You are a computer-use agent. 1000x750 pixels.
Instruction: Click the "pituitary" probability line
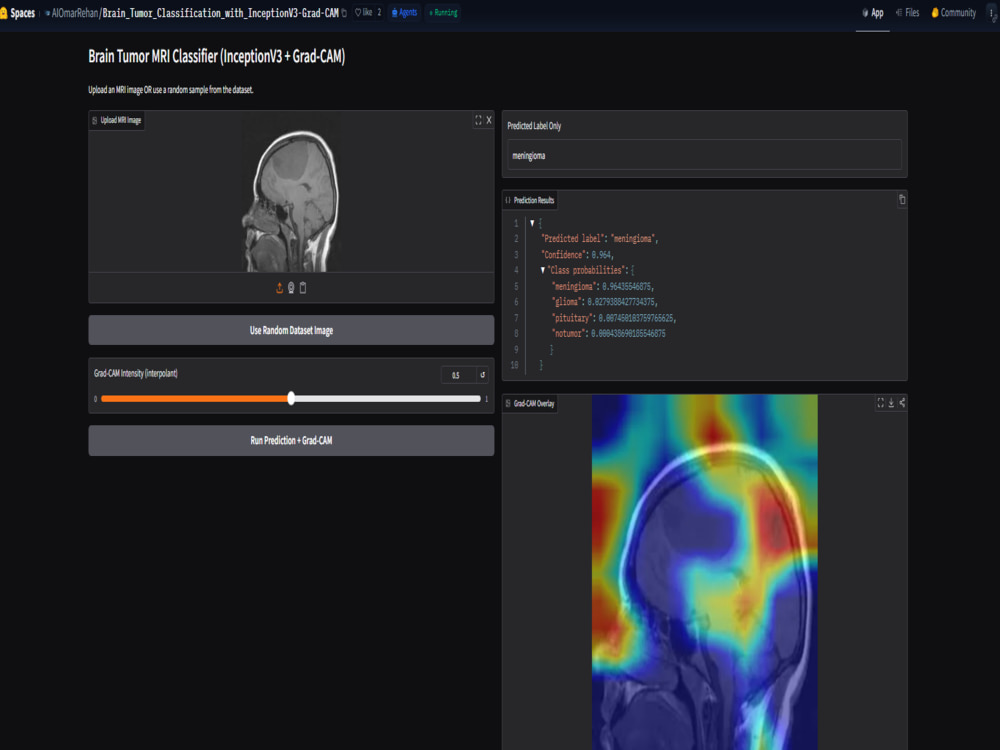click(x=614, y=318)
